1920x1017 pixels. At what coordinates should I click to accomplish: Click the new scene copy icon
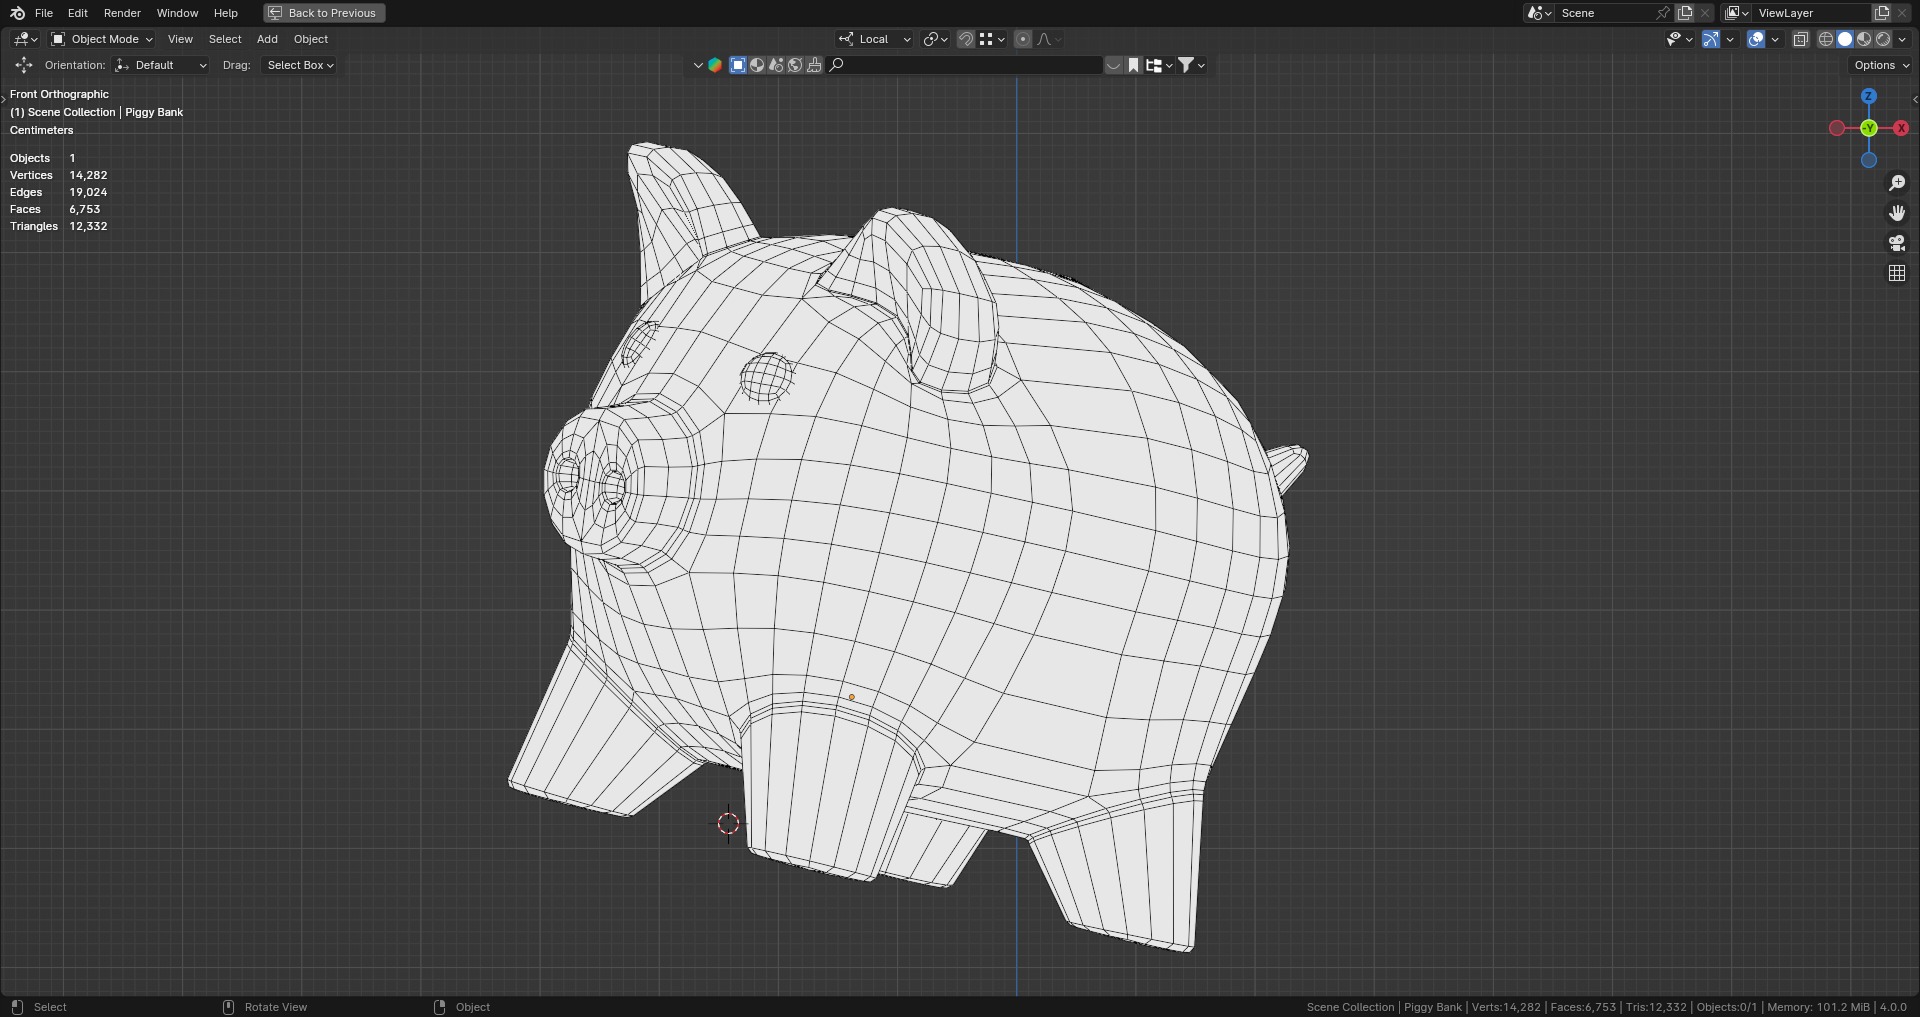(1685, 13)
